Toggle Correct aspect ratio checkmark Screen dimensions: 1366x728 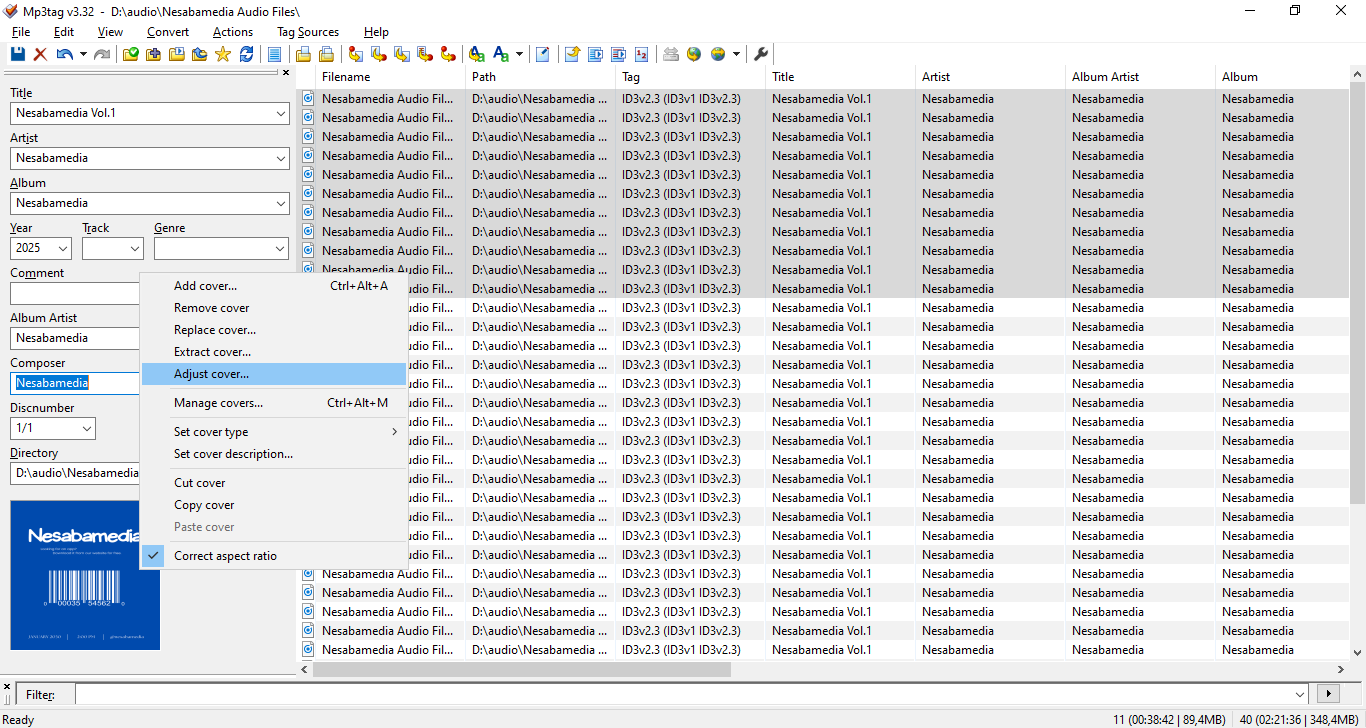click(154, 556)
